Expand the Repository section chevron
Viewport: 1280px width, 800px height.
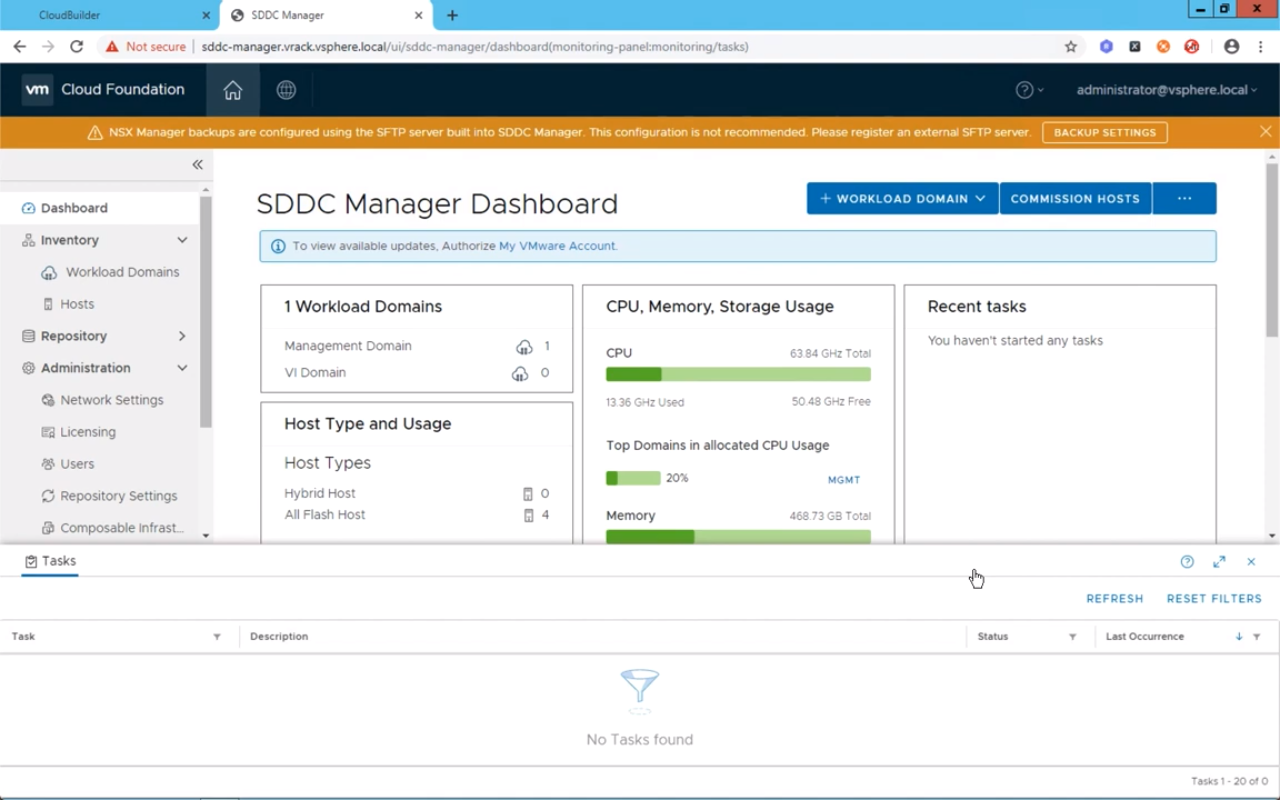pos(182,336)
